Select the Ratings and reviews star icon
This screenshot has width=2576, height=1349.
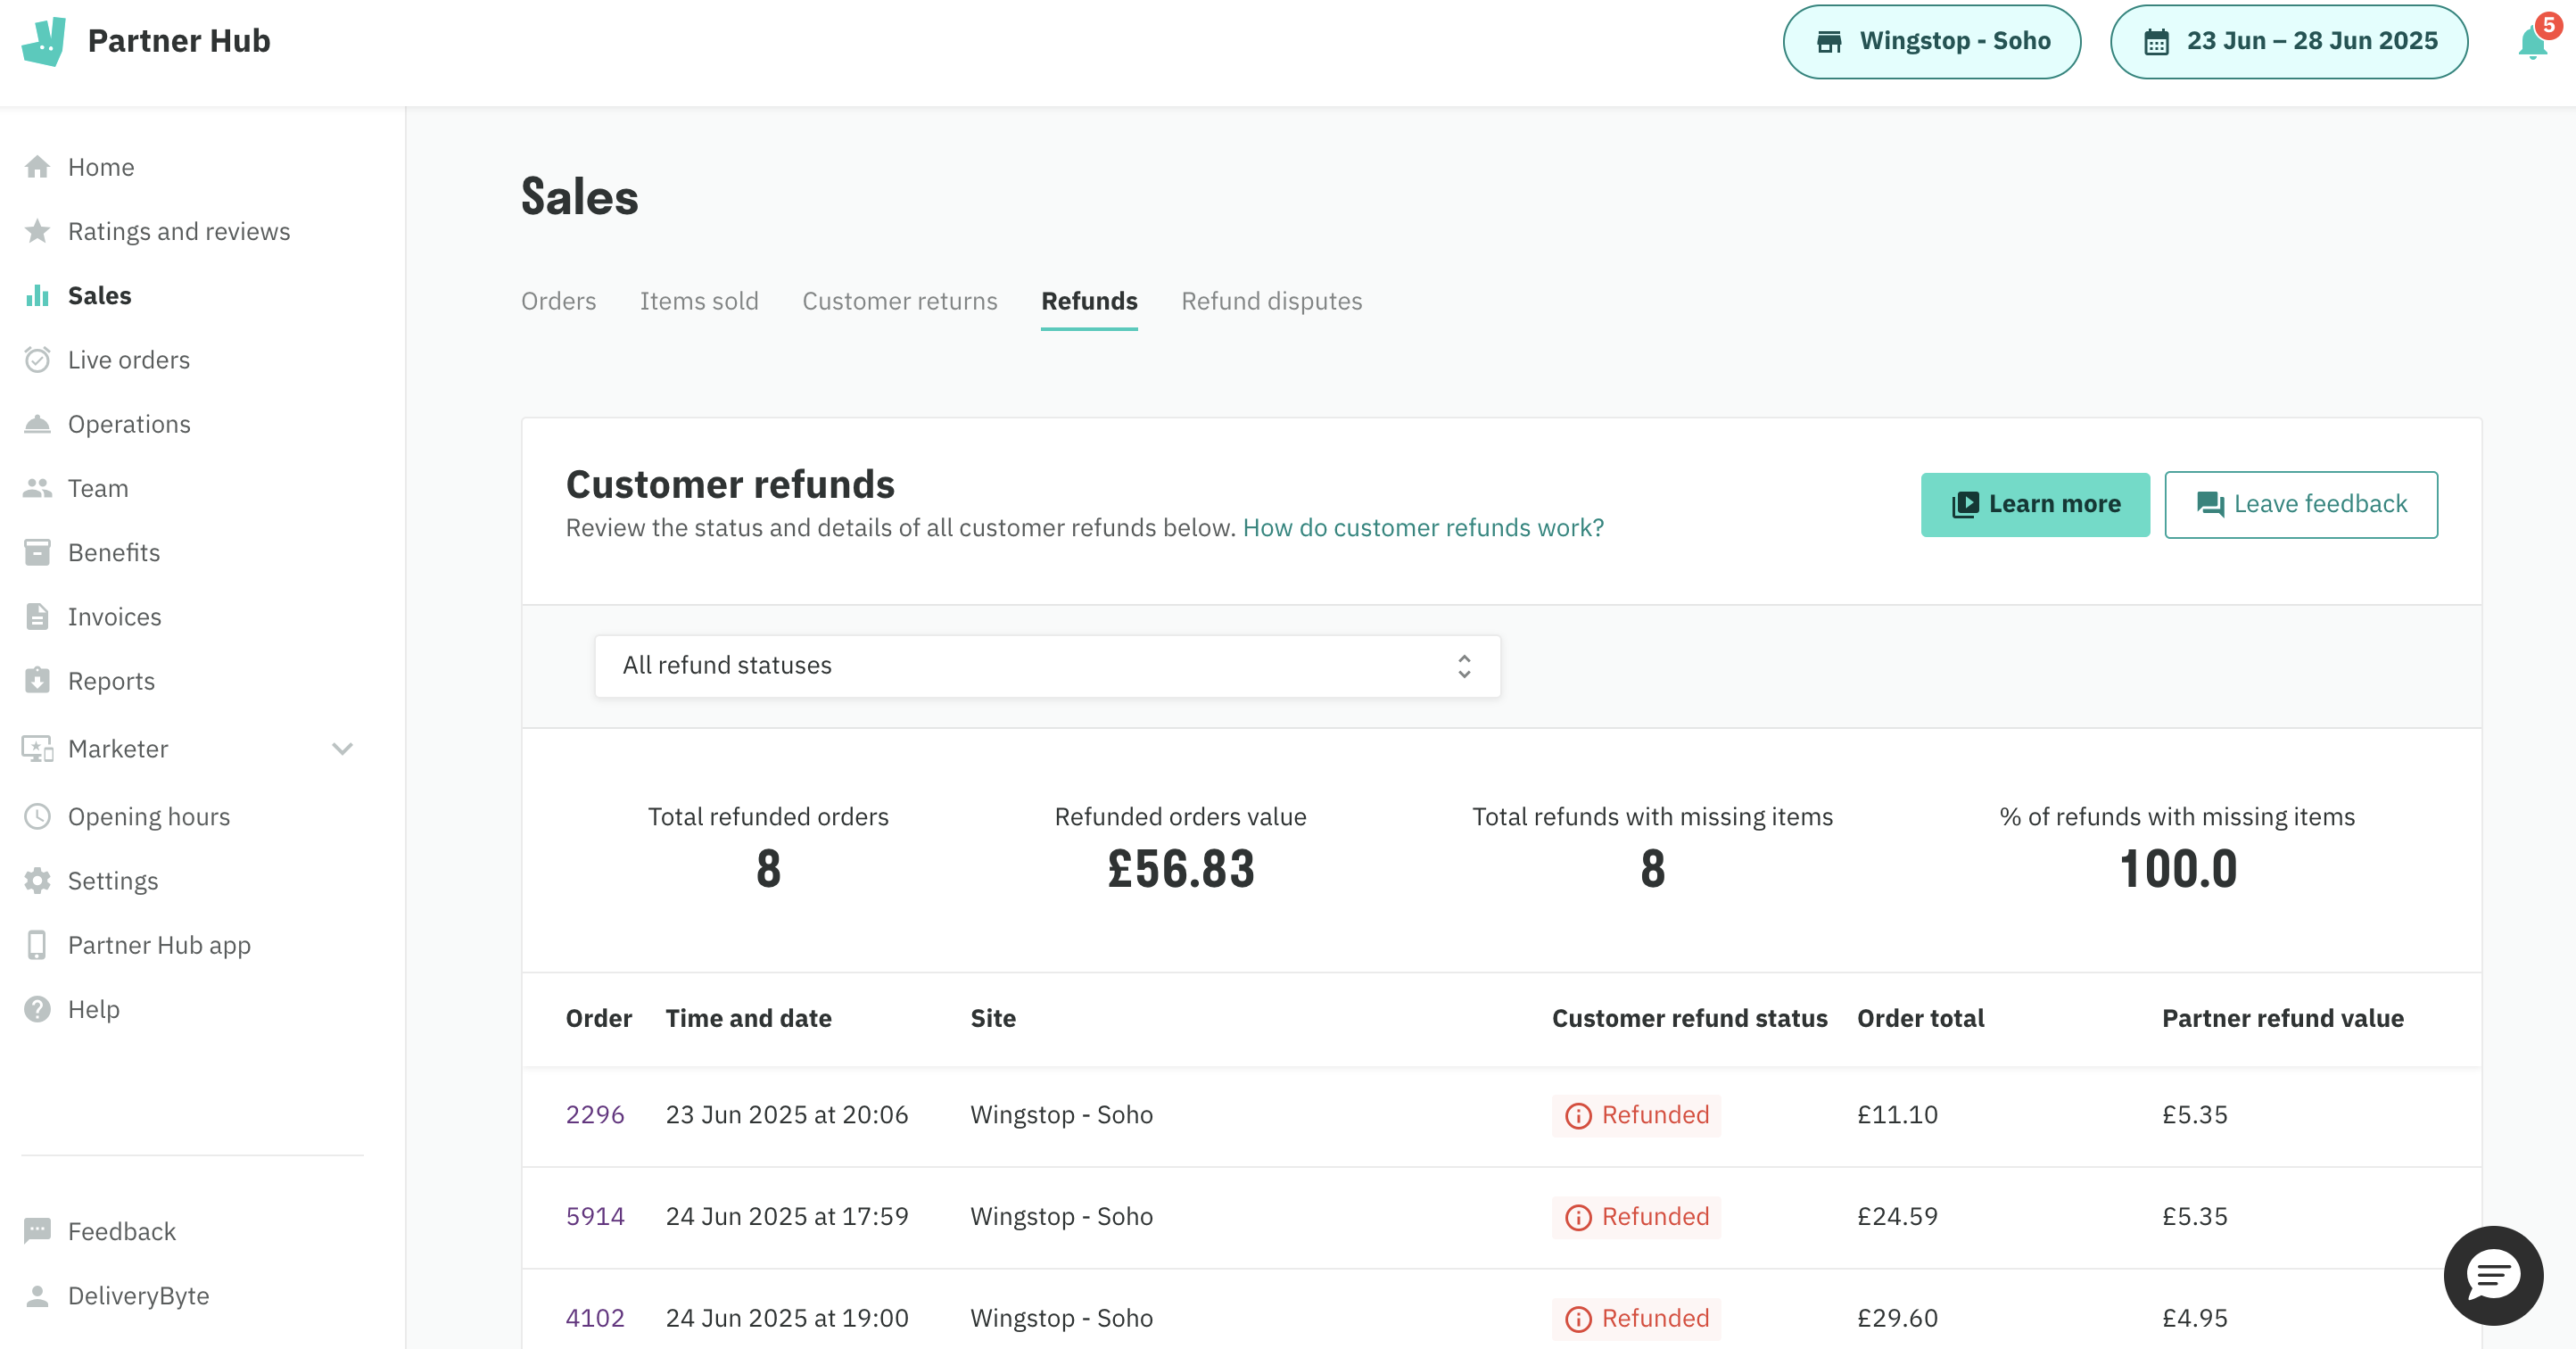37,230
